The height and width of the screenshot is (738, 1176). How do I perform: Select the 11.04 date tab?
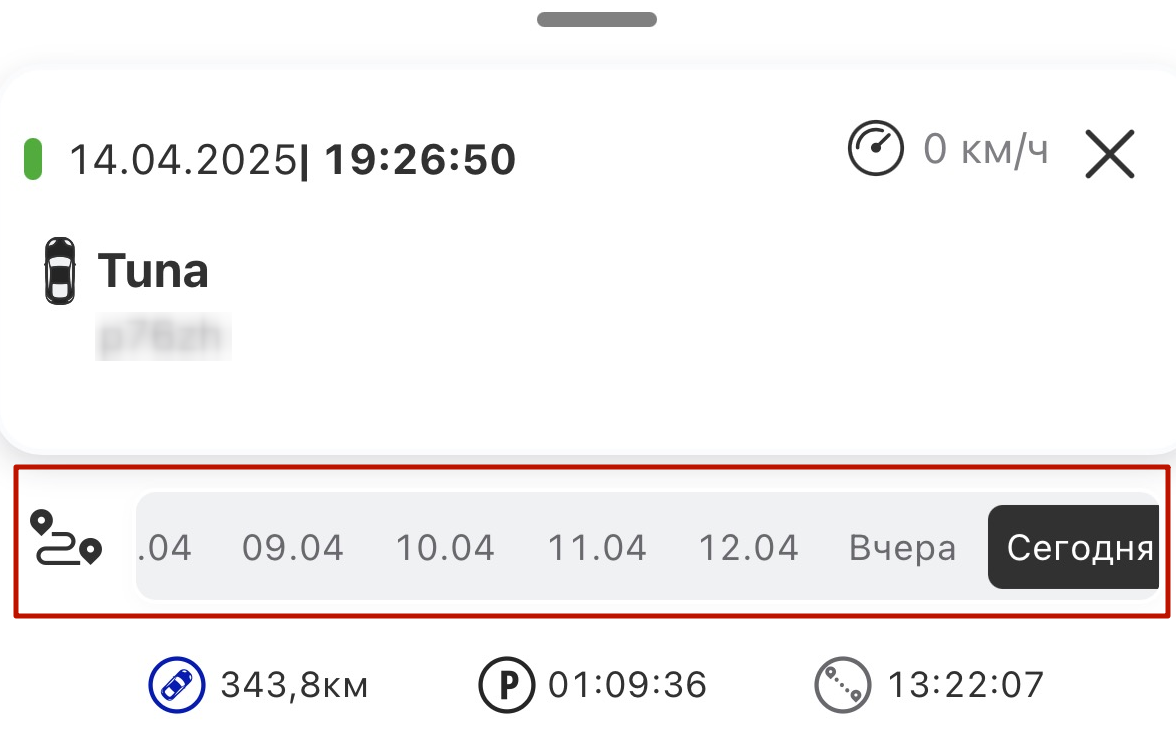[597, 548]
